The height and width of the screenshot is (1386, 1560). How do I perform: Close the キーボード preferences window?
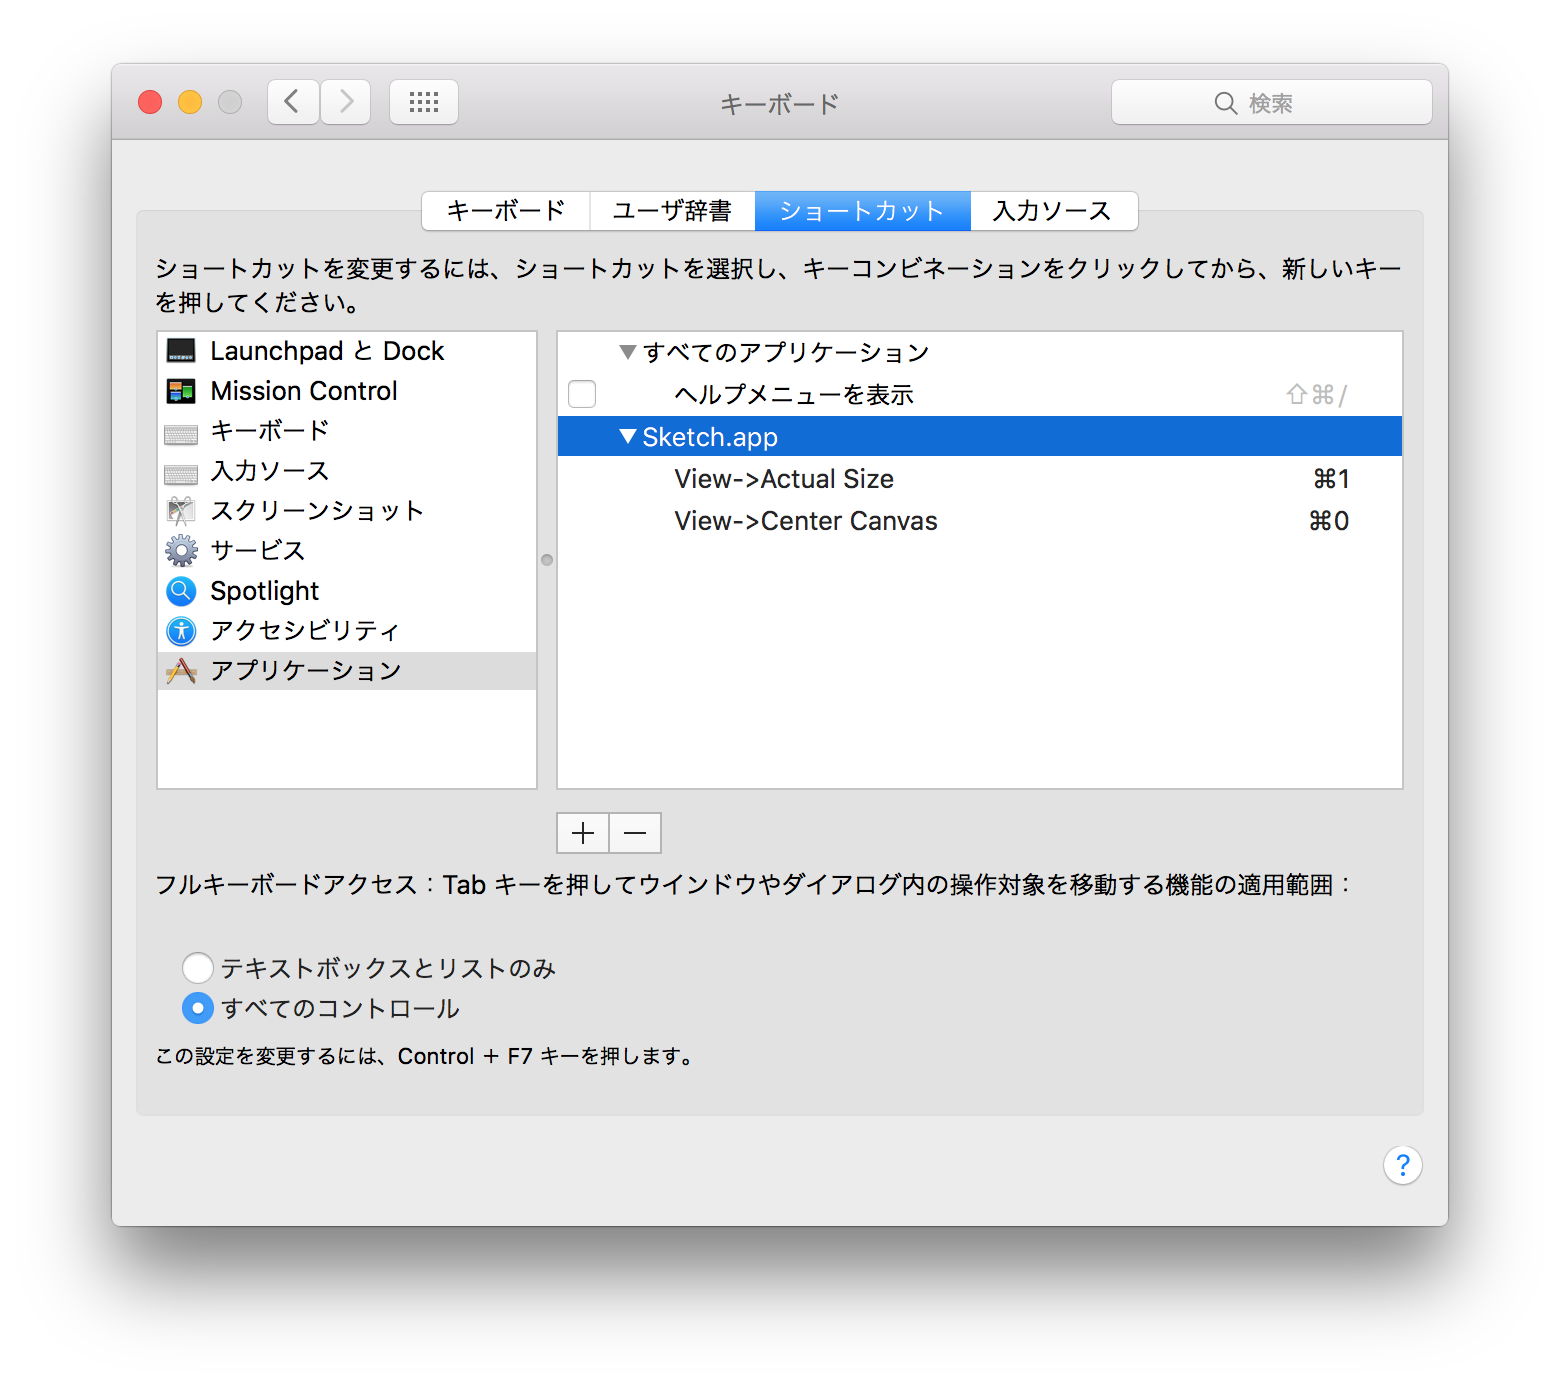pos(150,102)
